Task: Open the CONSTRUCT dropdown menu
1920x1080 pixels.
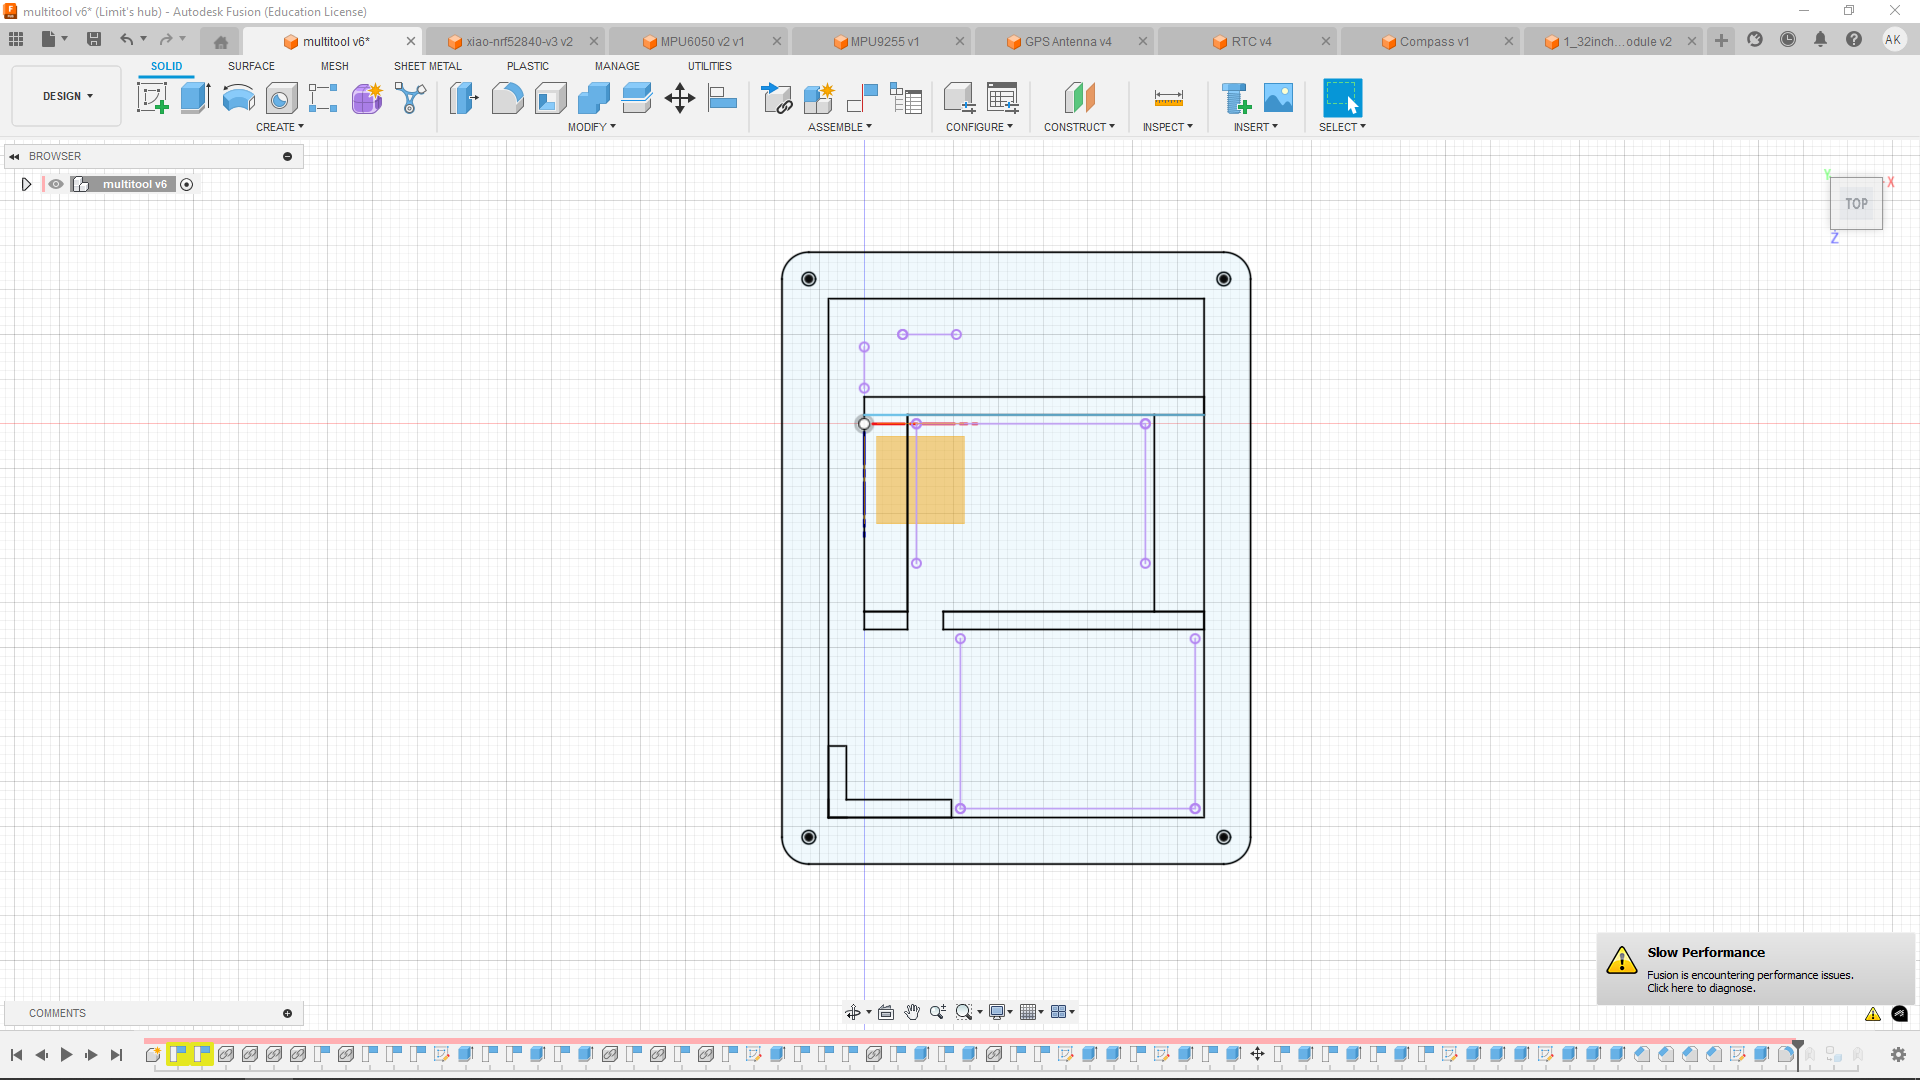Action: pyautogui.click(x=1079, y=127)
